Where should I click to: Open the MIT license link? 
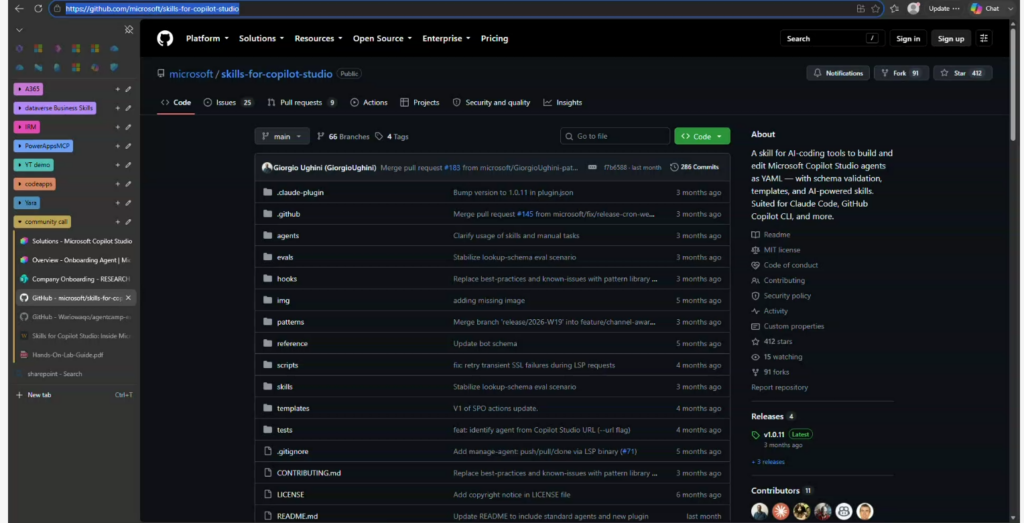pos(782,249)
